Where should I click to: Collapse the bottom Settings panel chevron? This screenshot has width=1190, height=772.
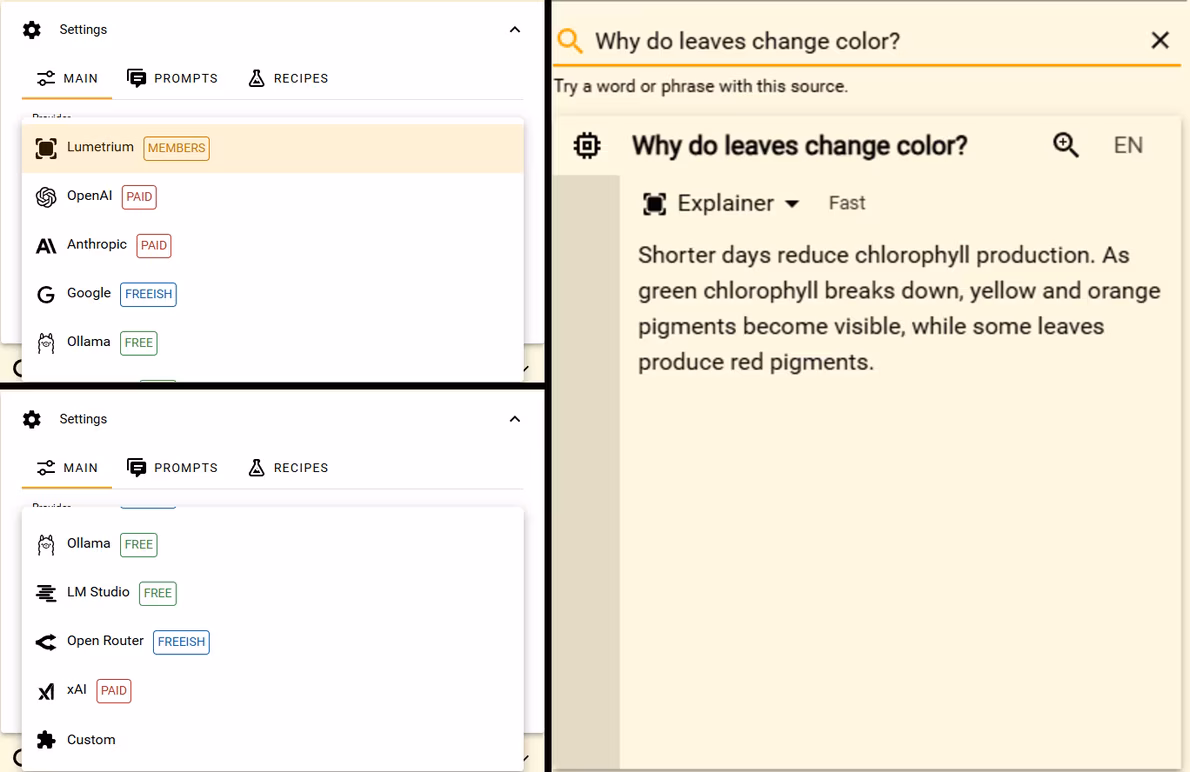tap(515, 419)
